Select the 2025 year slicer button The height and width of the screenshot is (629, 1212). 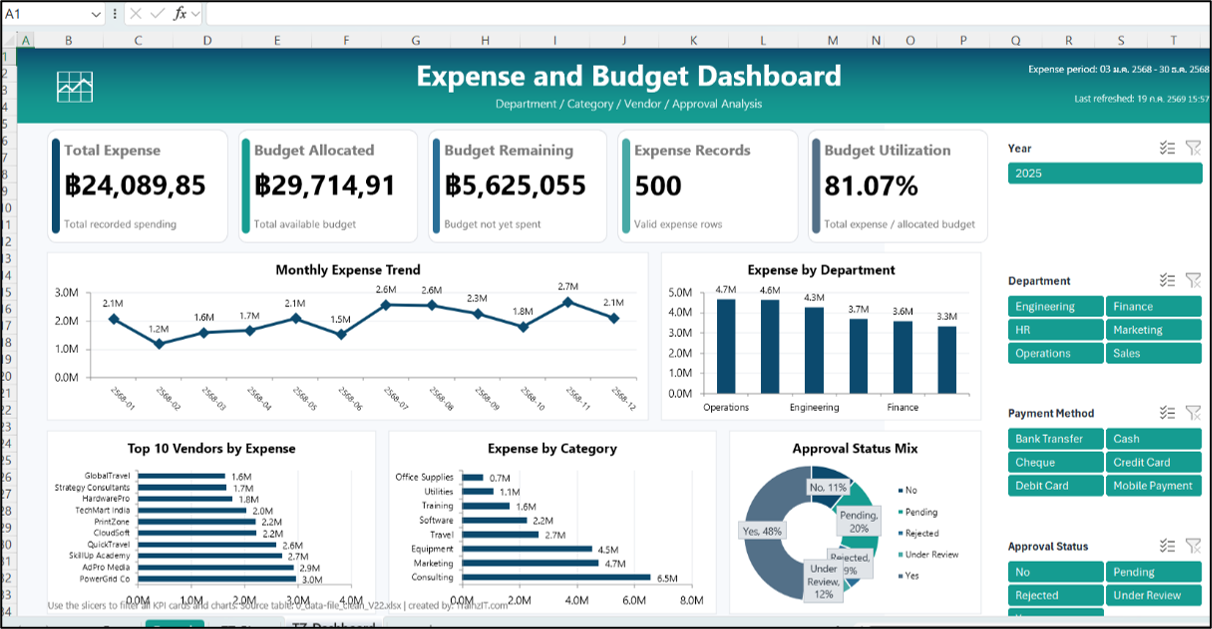pyautogui.click(x=1105, y=173)
